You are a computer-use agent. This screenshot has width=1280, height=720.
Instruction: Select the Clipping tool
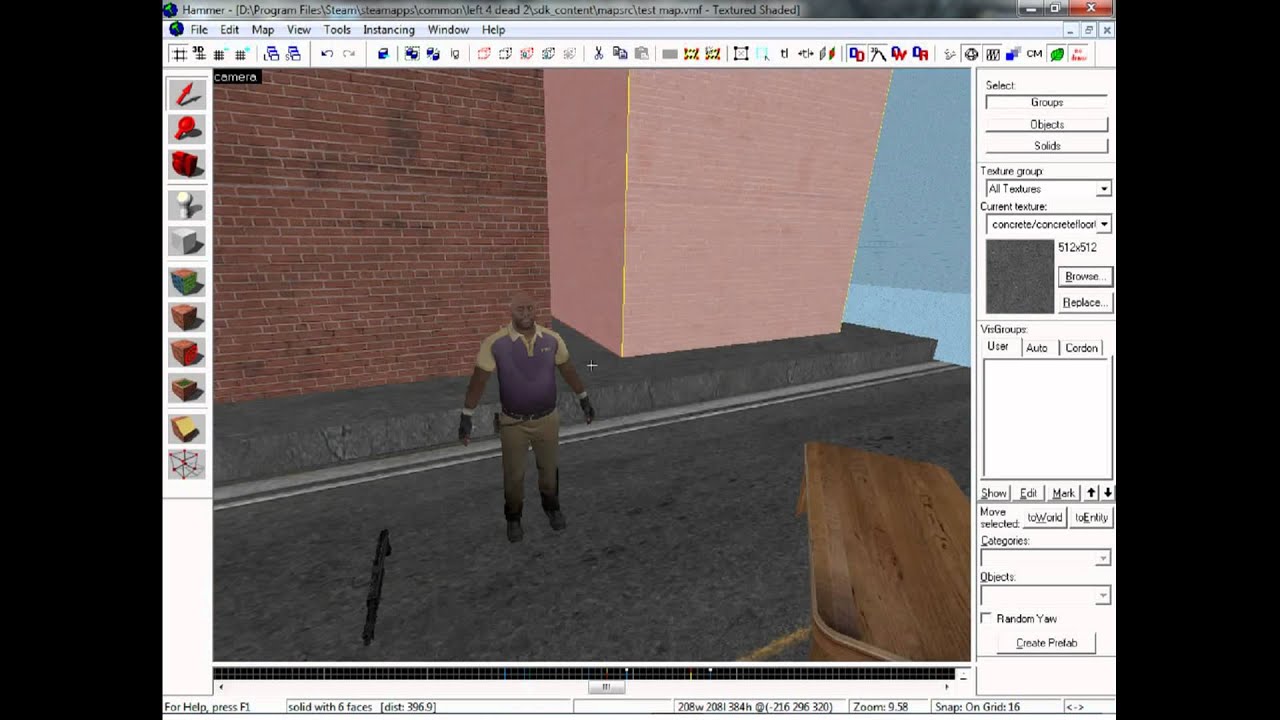(187, 429)
